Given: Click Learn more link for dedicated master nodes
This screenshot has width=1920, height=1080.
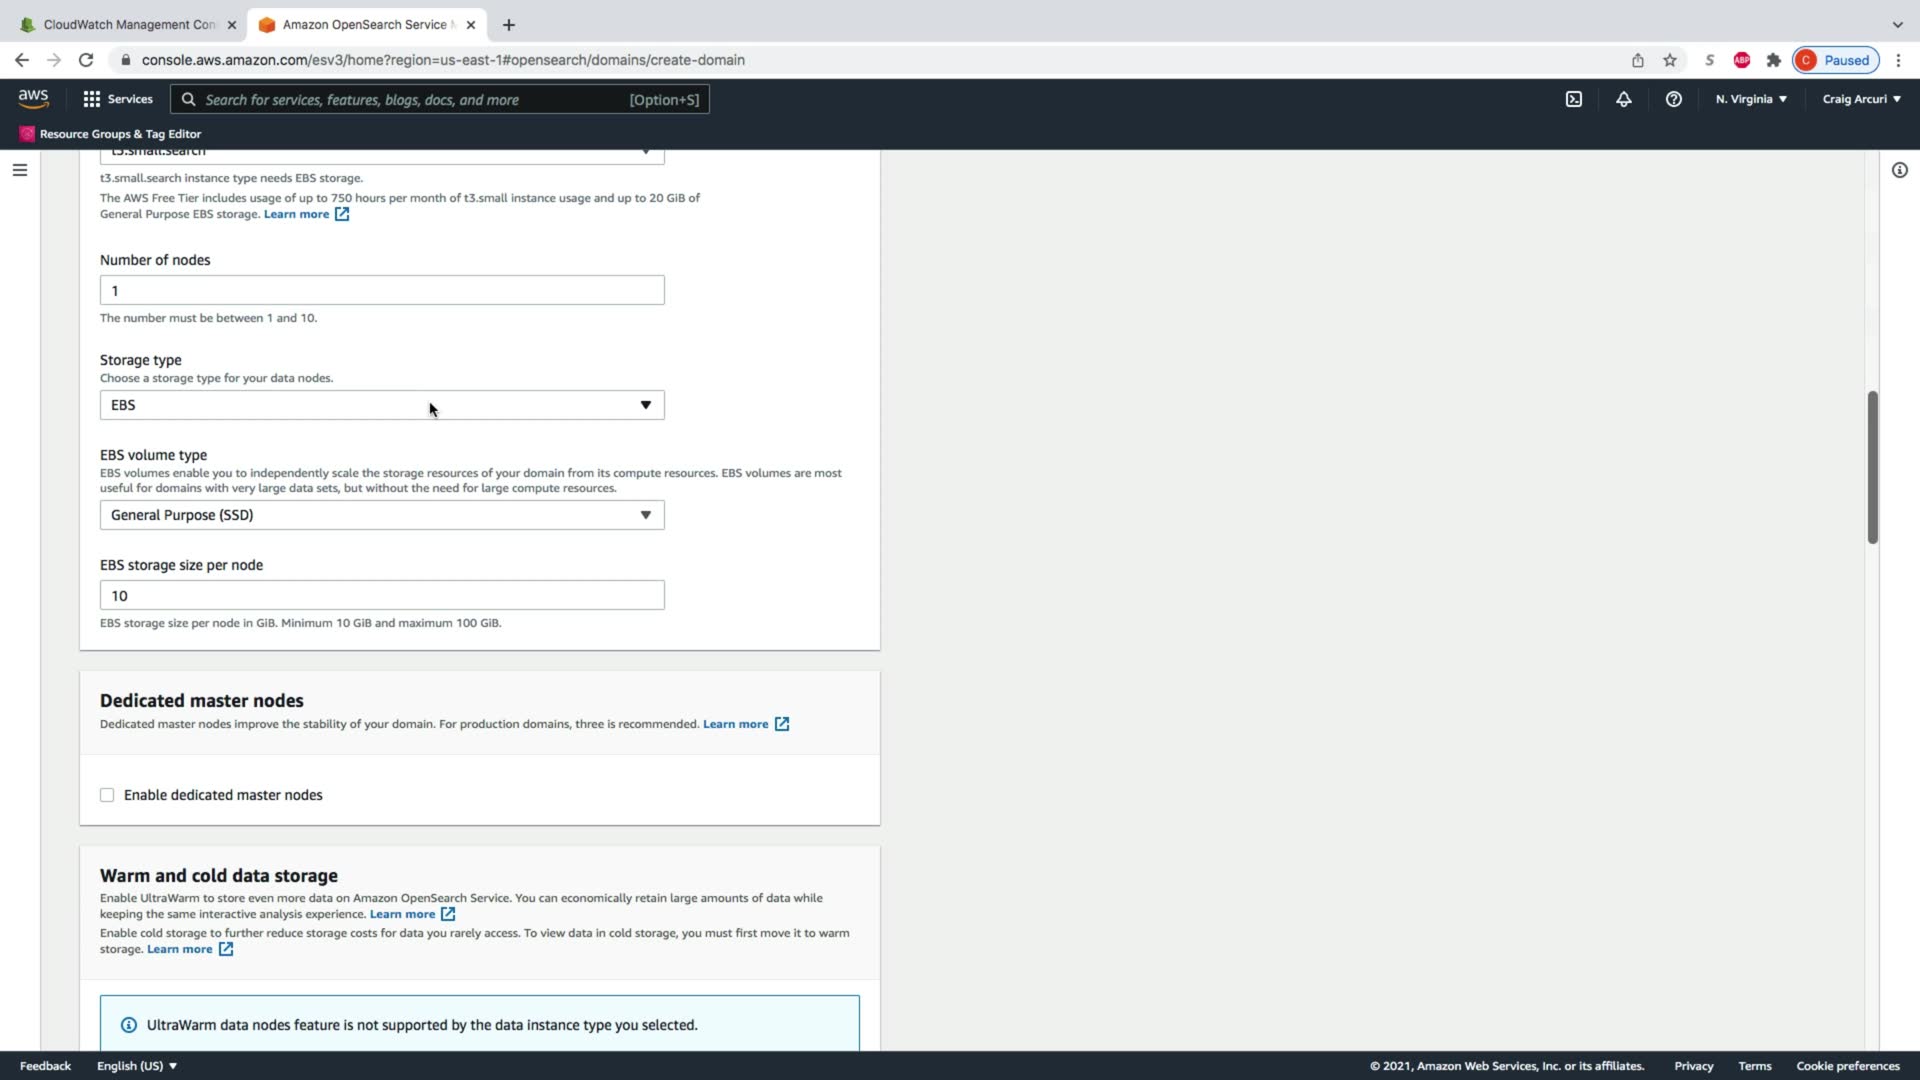Looking at the screenshot, I should (735, 724).
